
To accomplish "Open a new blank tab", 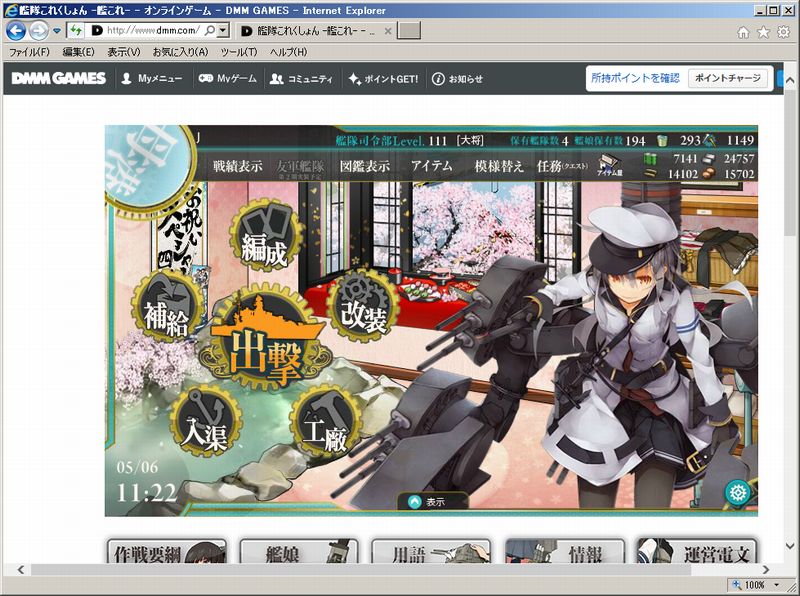I will pos(409,31).
